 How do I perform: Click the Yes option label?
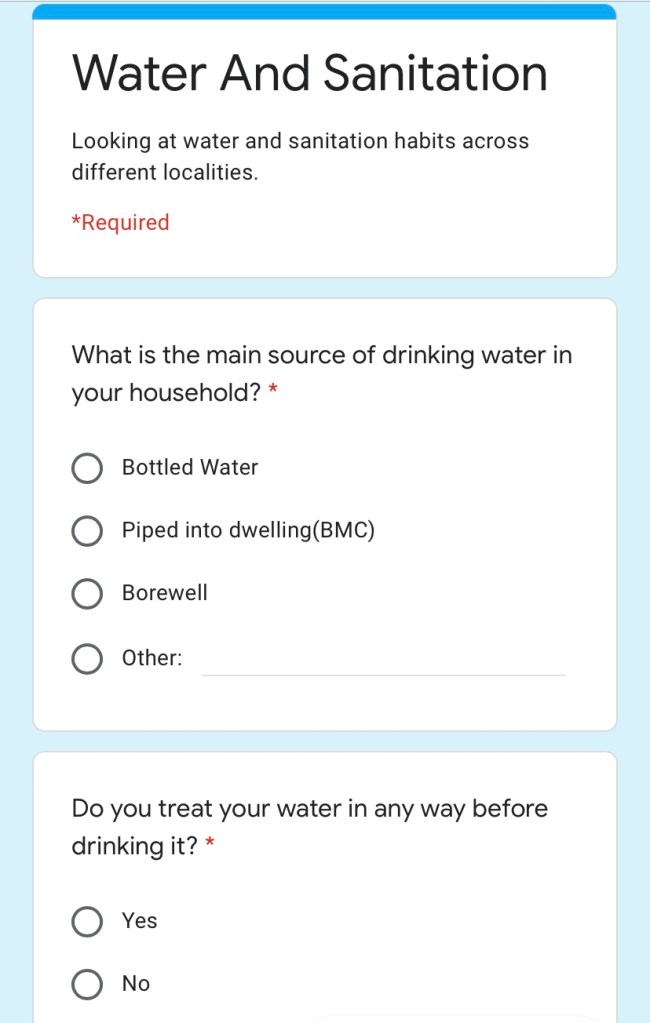pos(140,921)
